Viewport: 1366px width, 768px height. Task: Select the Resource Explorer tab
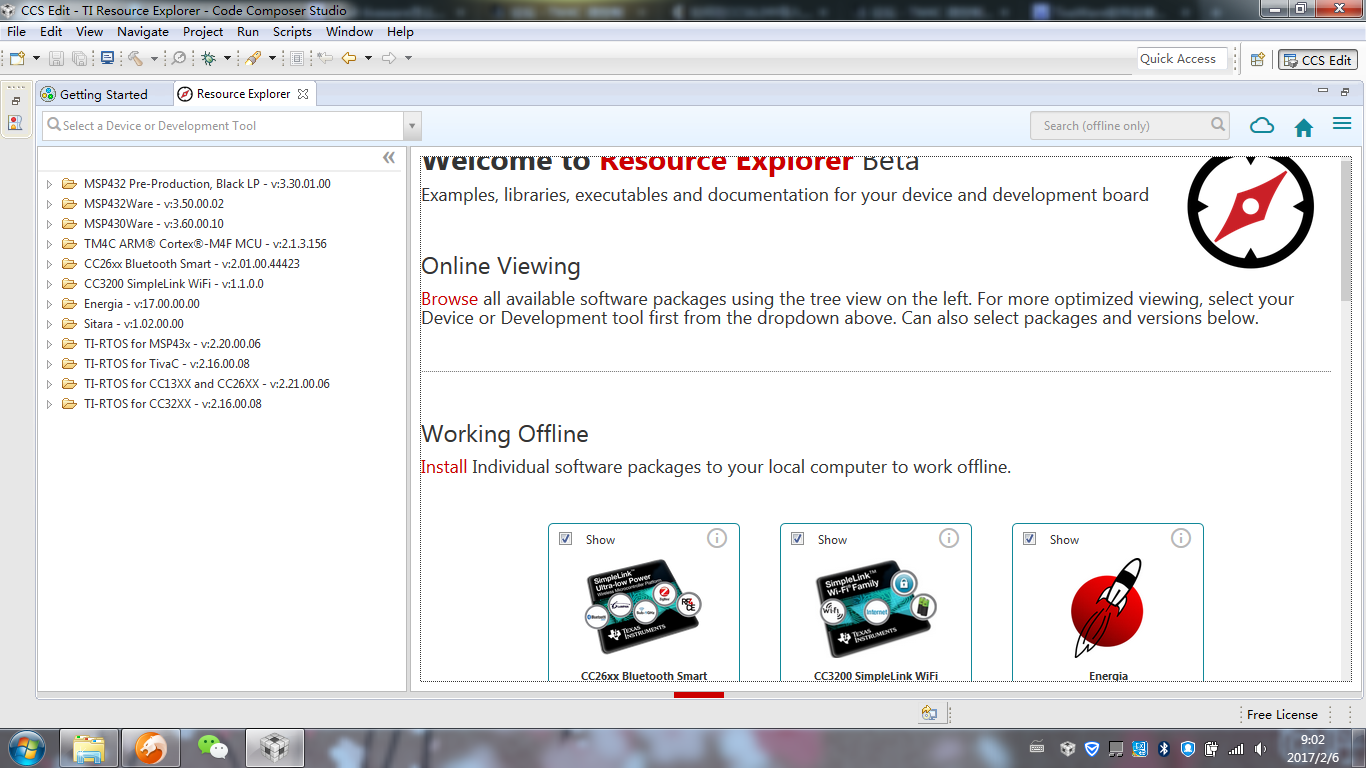pyautogui.click(x=243, y=94)
